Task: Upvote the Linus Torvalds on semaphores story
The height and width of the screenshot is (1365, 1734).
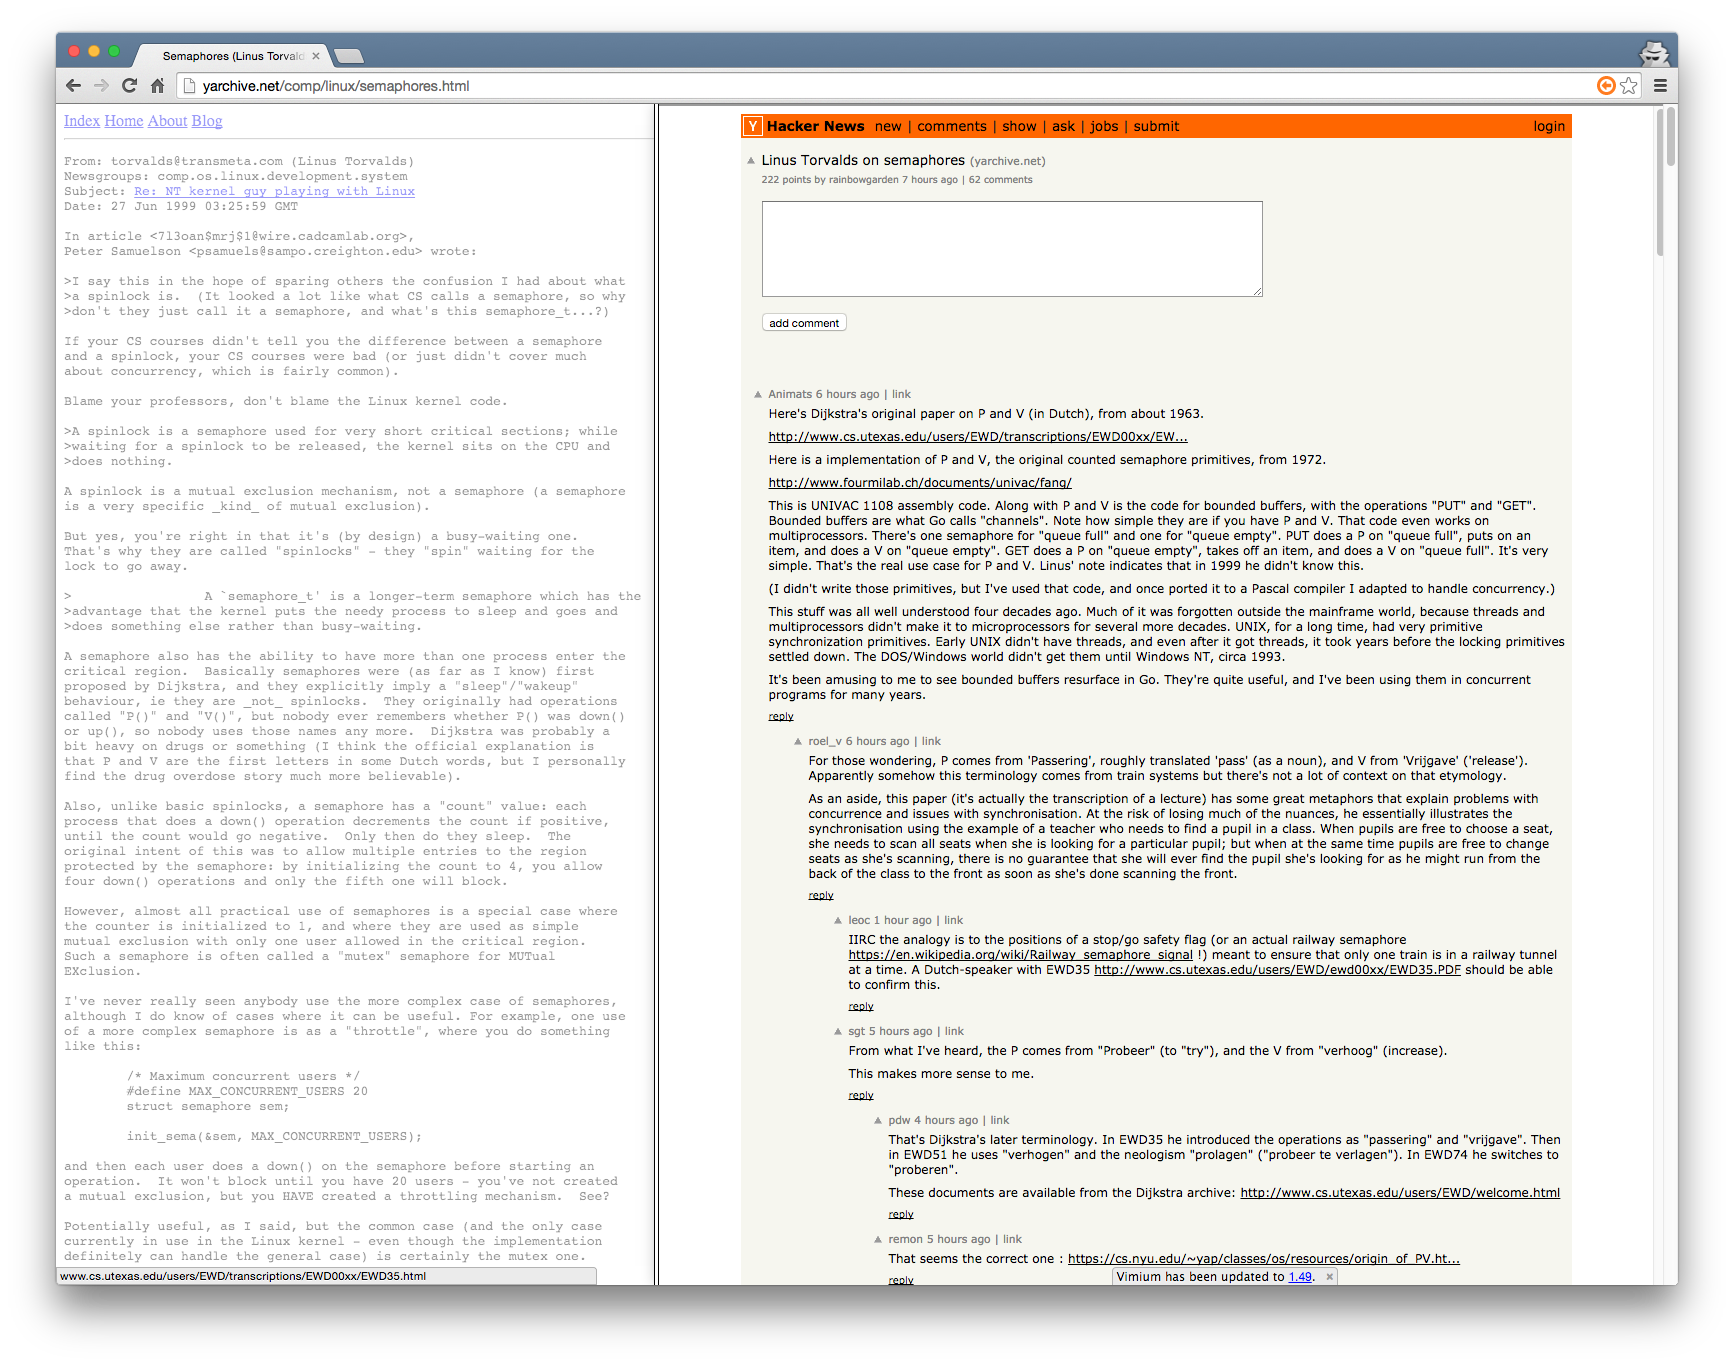Action: [751, 160]
